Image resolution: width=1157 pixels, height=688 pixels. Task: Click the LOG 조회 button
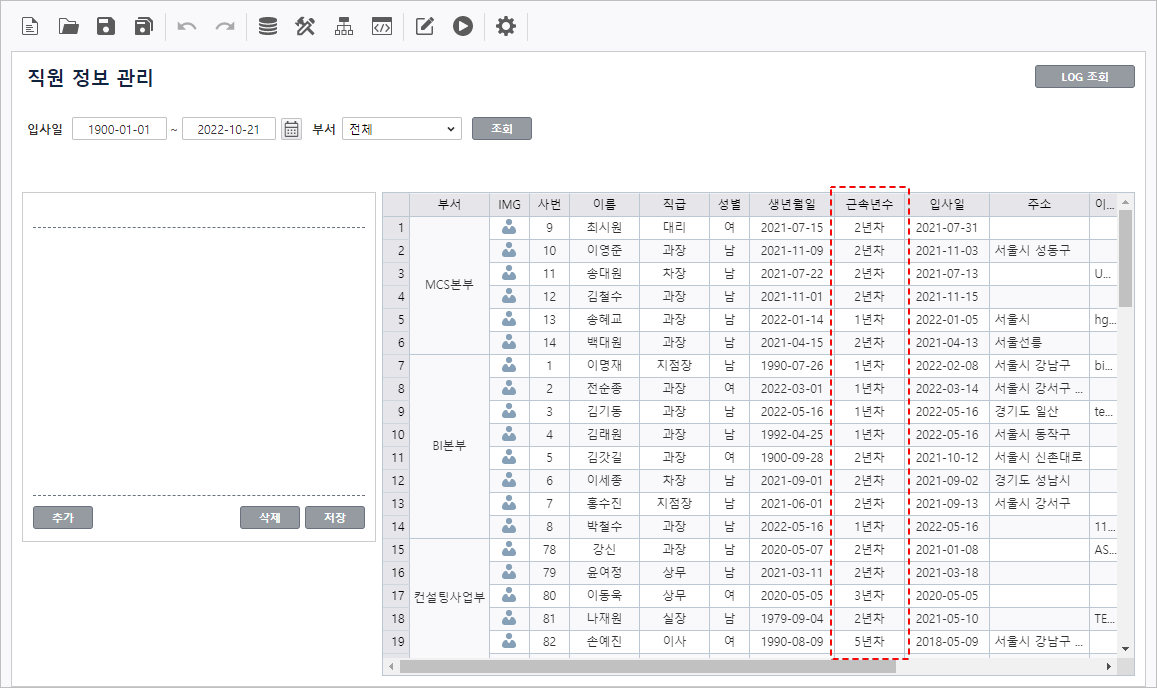tap(1084, 77)
